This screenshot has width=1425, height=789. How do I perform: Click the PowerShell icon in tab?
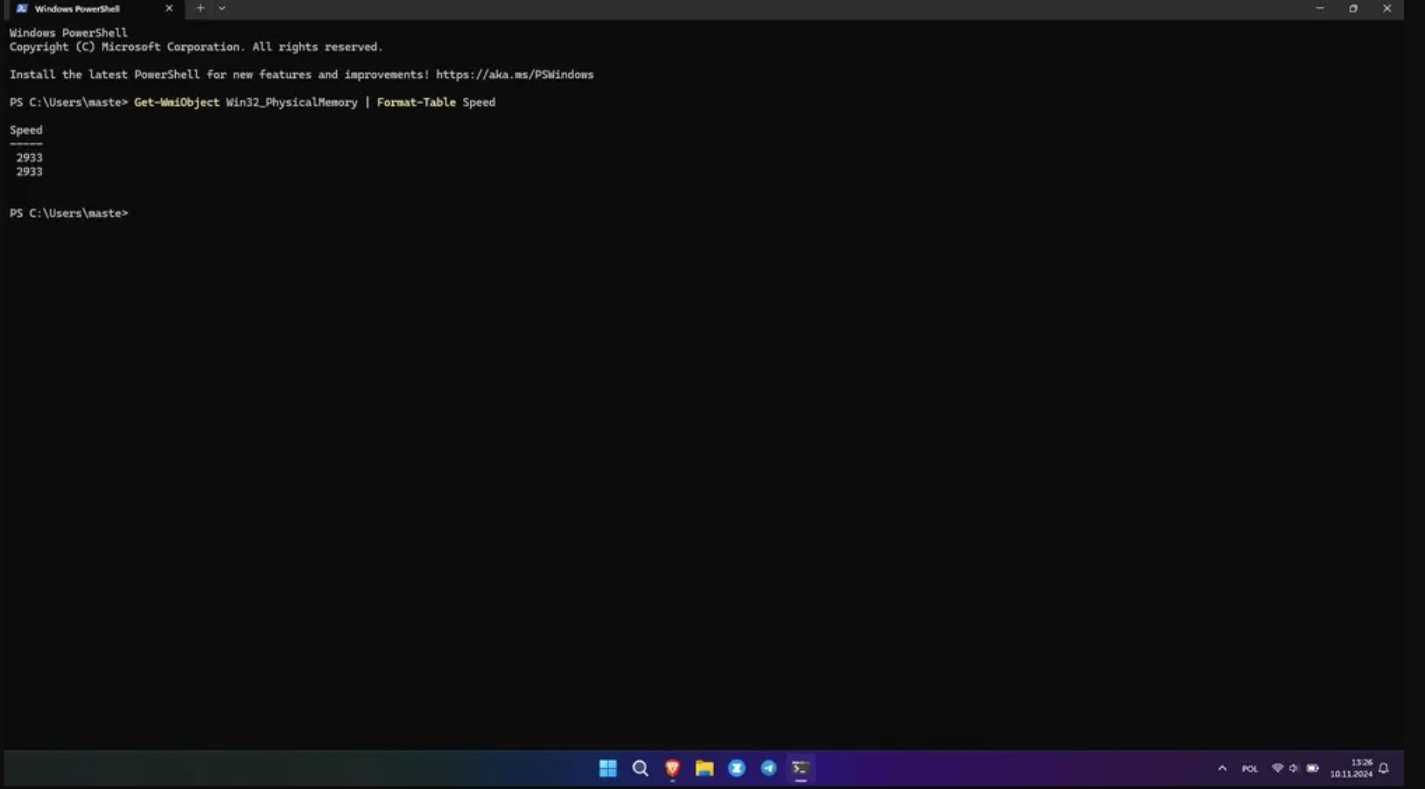22,9
